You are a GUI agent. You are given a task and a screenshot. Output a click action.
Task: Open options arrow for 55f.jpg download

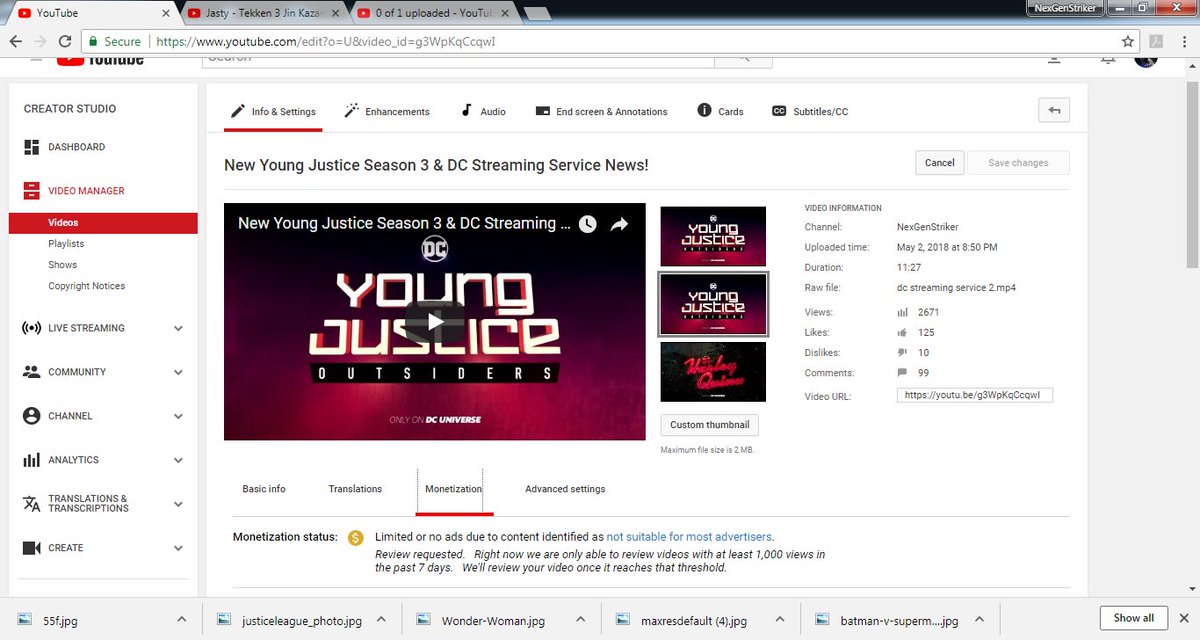tap(181, 620)
